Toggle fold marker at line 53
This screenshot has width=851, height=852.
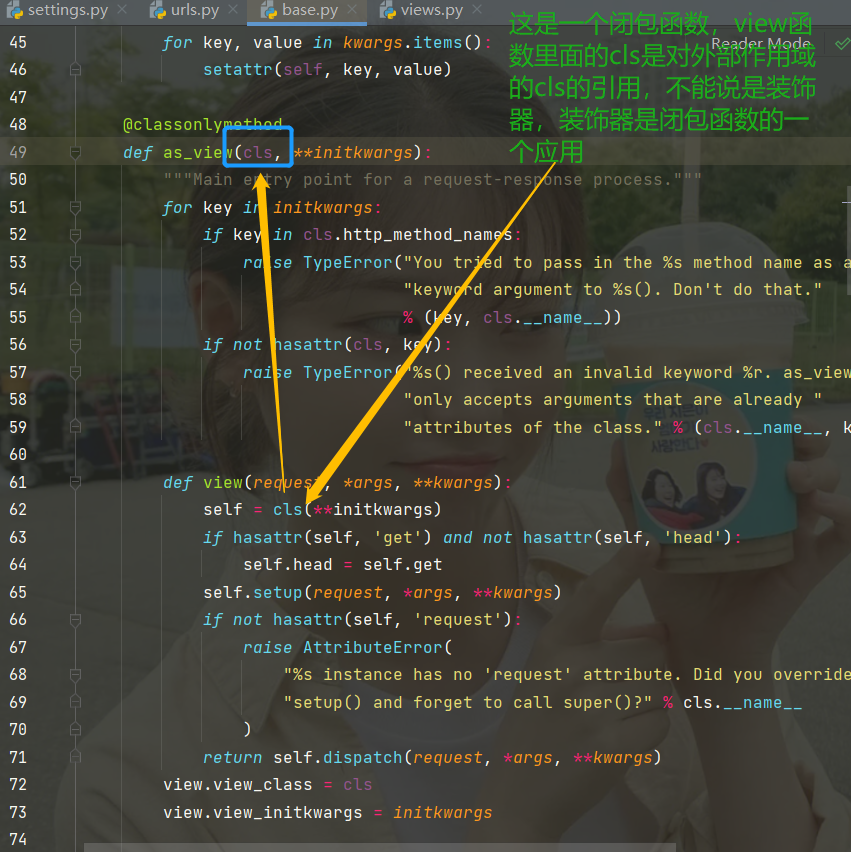(x=76, y=262)
